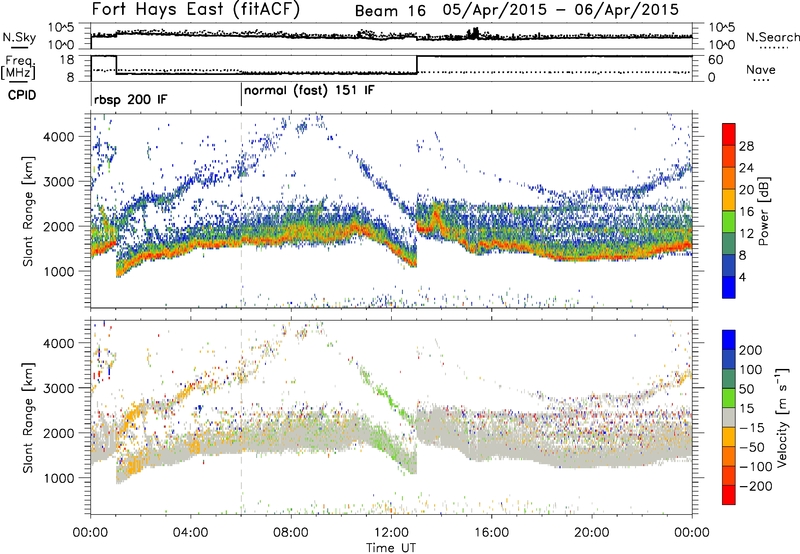This screenshot has width=800, height=554.
Task: Click the "16:00" time axis tick label
Action: tap(491, 533)
